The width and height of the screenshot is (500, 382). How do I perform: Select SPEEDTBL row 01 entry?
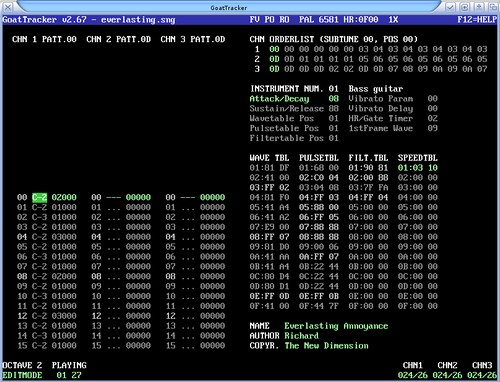(418, 168)
